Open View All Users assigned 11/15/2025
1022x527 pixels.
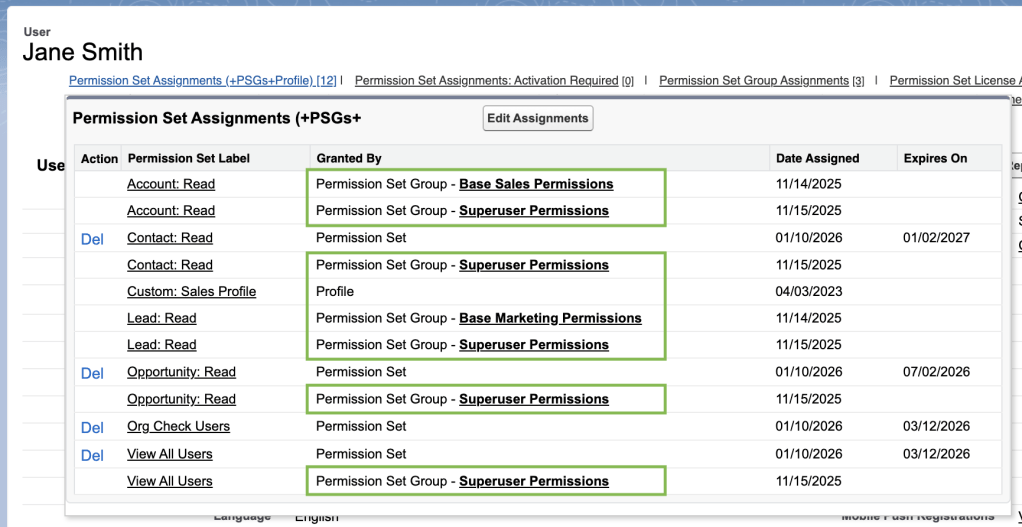(x=170, y=481)
